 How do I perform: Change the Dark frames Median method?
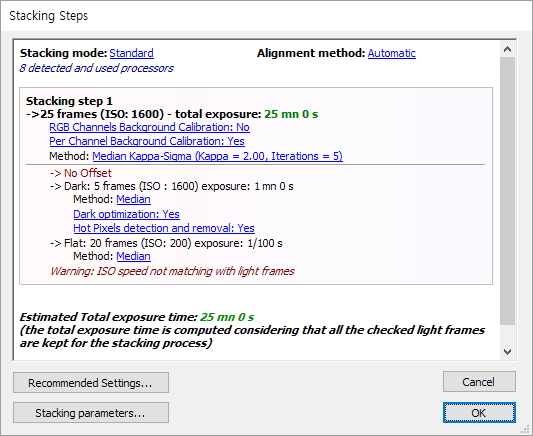pos(134,199)
